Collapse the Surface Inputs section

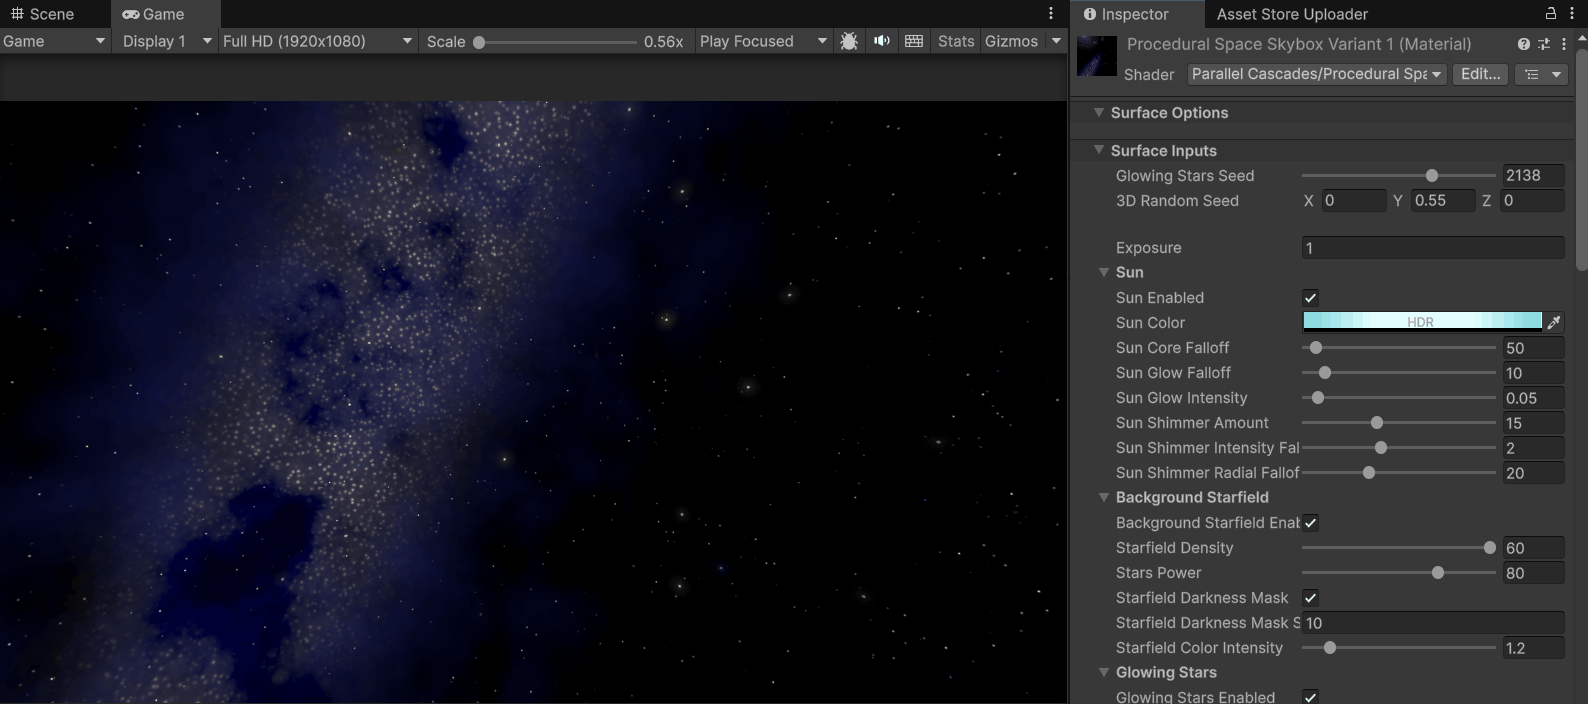click(x=1099, y=150)
